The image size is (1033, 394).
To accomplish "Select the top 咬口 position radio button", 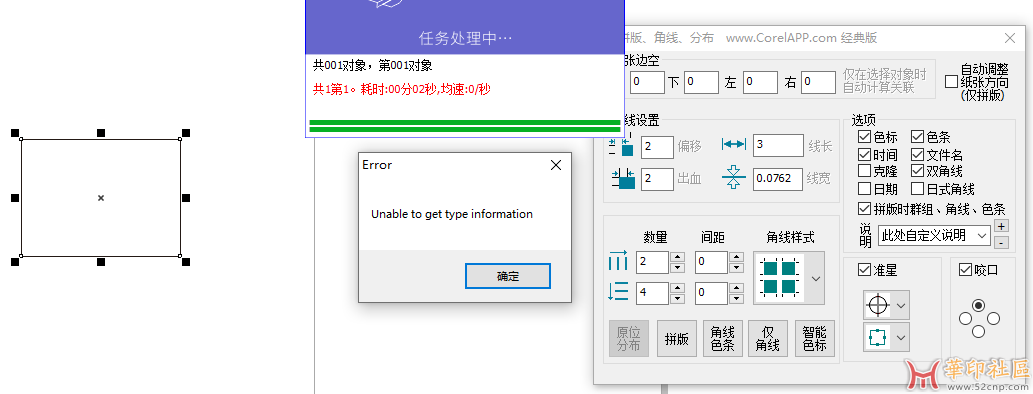I will pos(979,305).
